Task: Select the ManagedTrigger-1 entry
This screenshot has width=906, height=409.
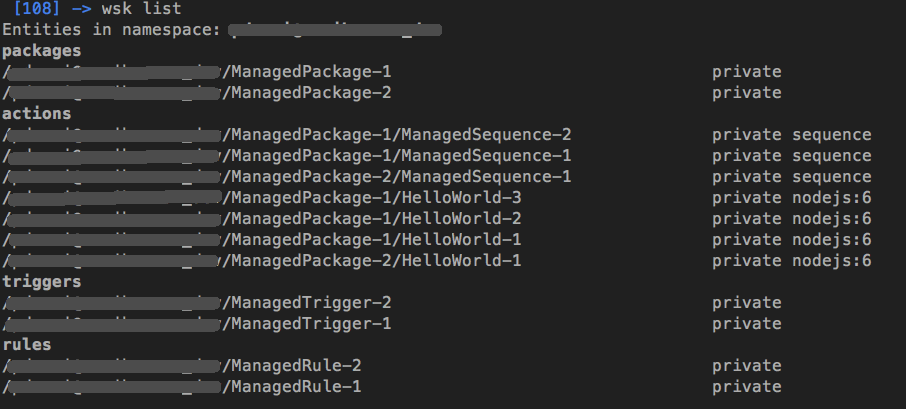Action: coord(306,324)
